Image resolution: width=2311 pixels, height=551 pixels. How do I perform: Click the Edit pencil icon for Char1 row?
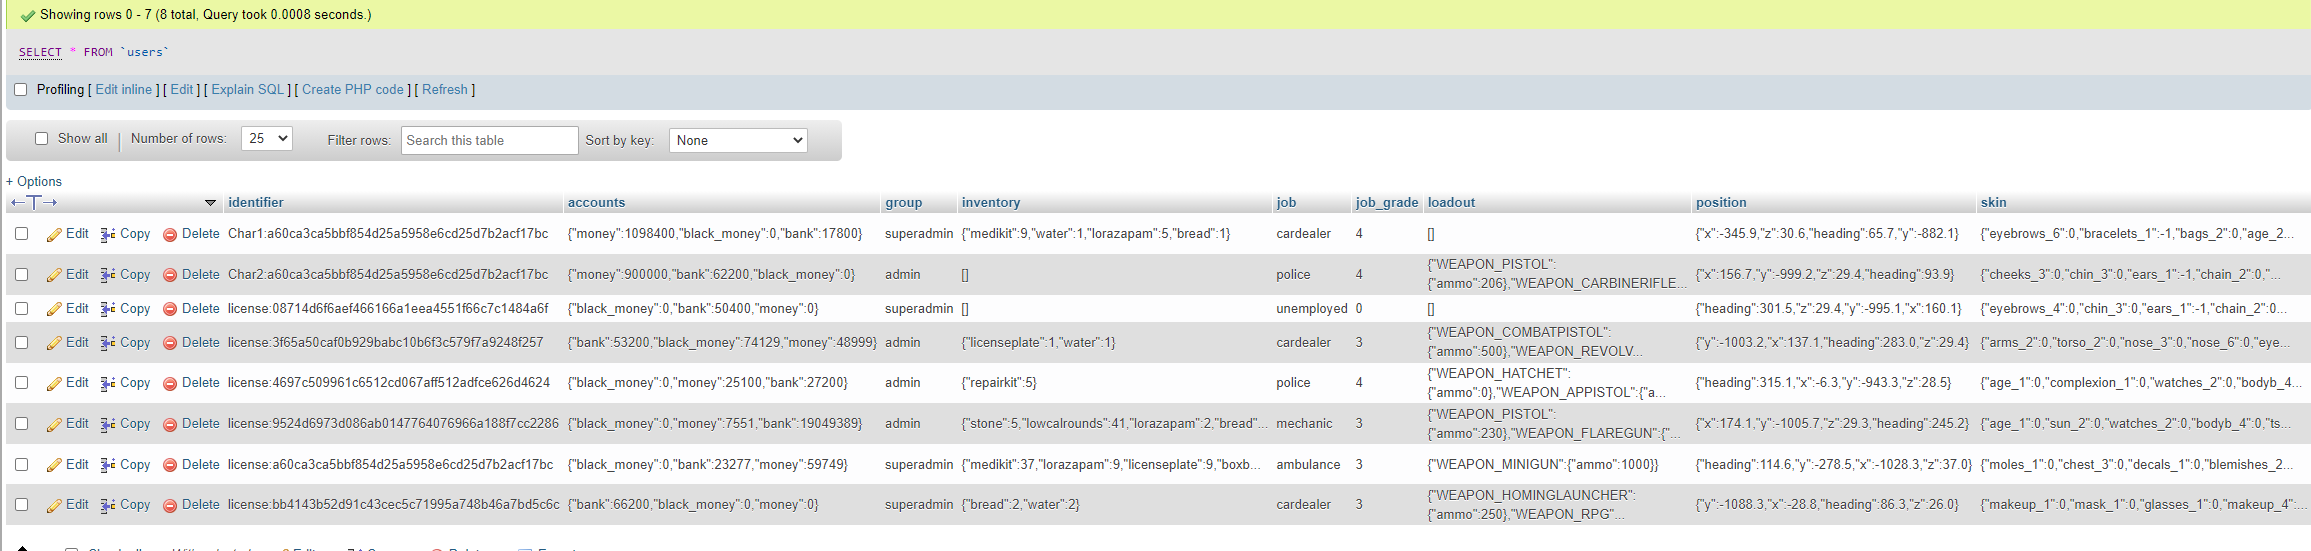click(54, 234)
